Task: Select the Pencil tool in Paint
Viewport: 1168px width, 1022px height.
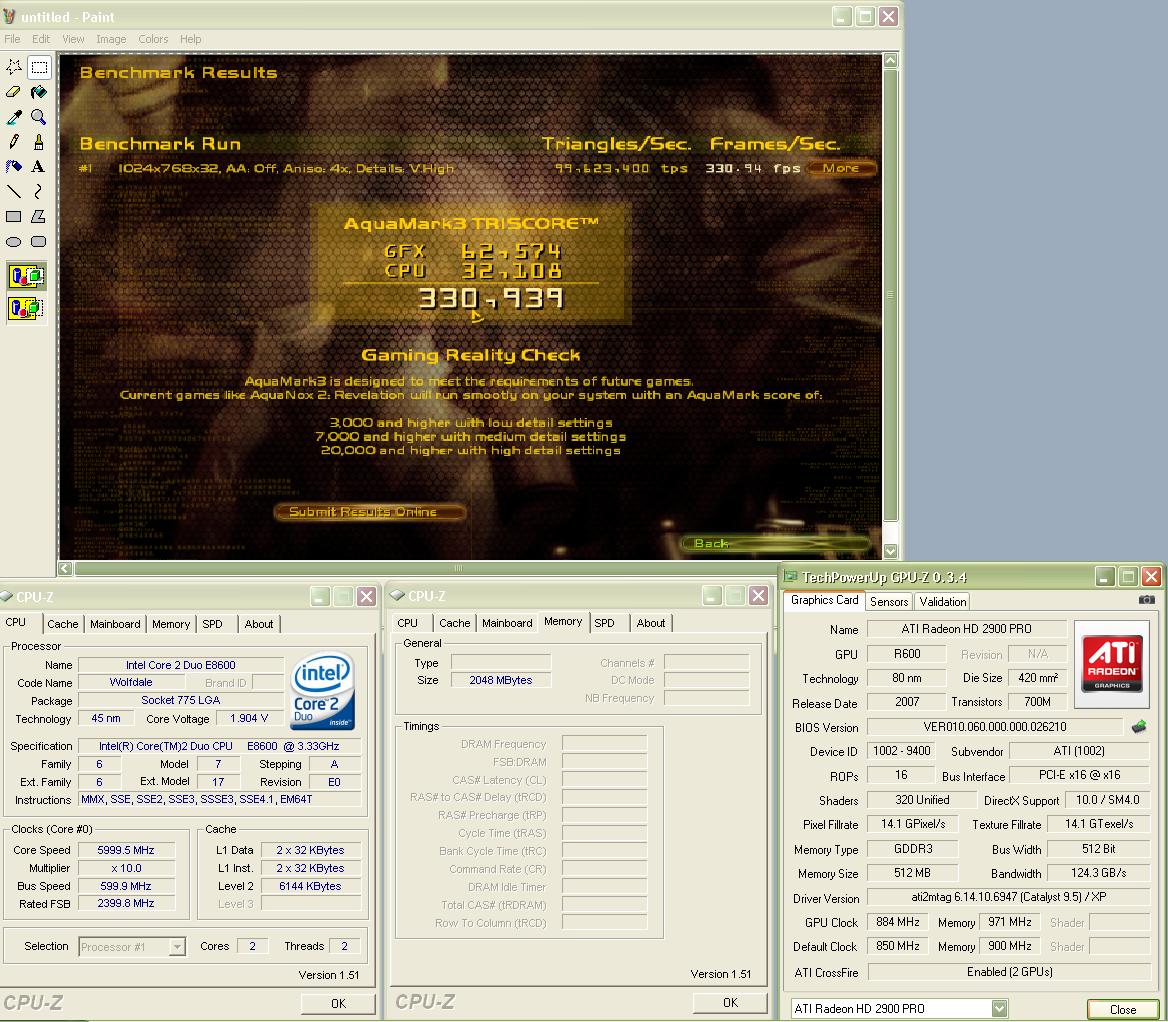Action: [14, 142]
